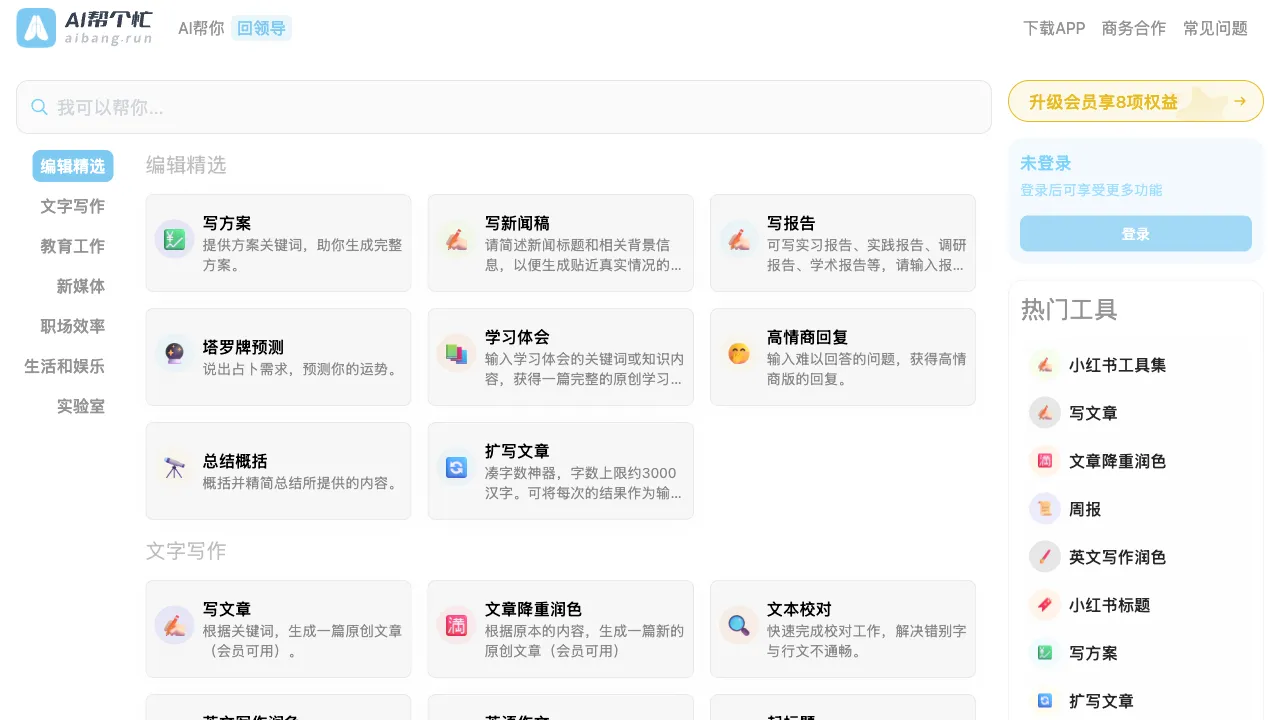Click 英文写作润色 label in hot tools
The height and width of the screenshot is (720, 1280).
click(1117, 557)
